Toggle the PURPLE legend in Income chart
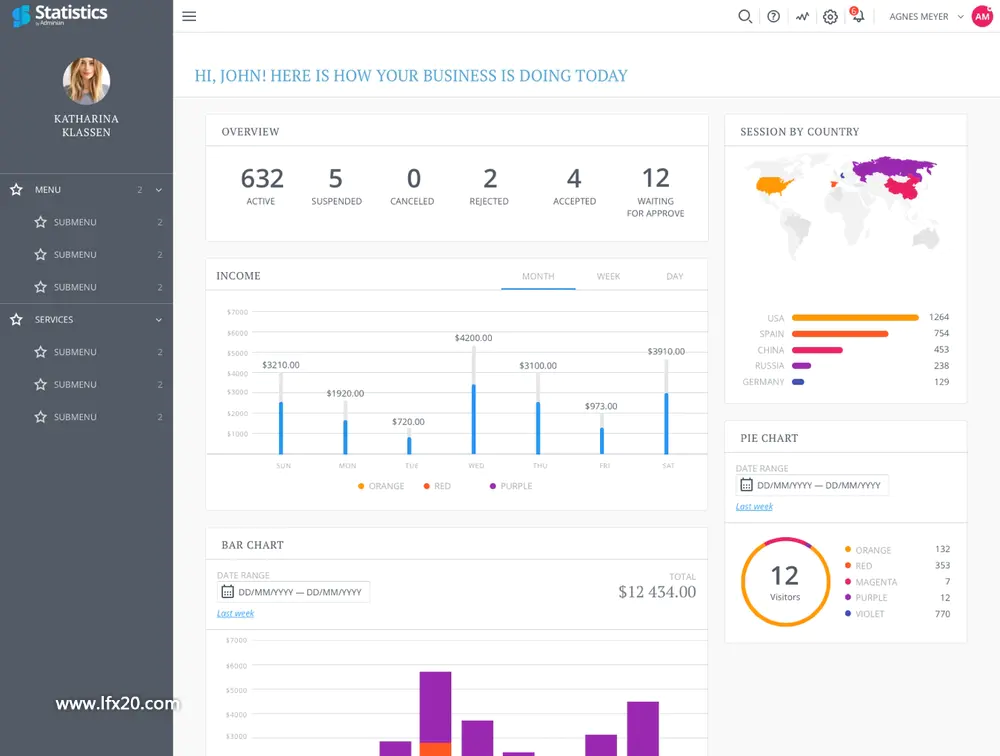This screenshot has width=1000, height=756. (510, 486)
